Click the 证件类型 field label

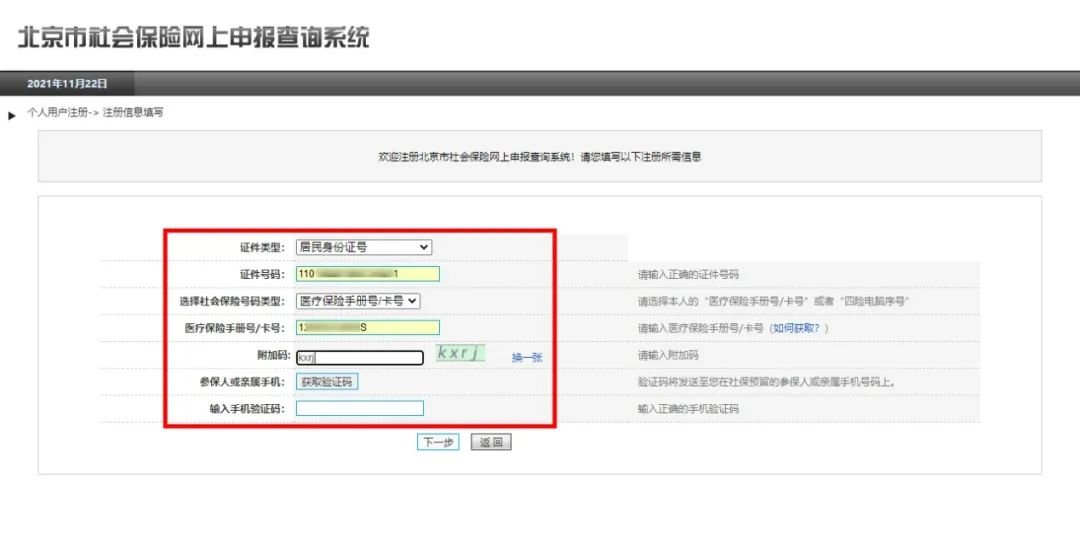tap(262, 247)
